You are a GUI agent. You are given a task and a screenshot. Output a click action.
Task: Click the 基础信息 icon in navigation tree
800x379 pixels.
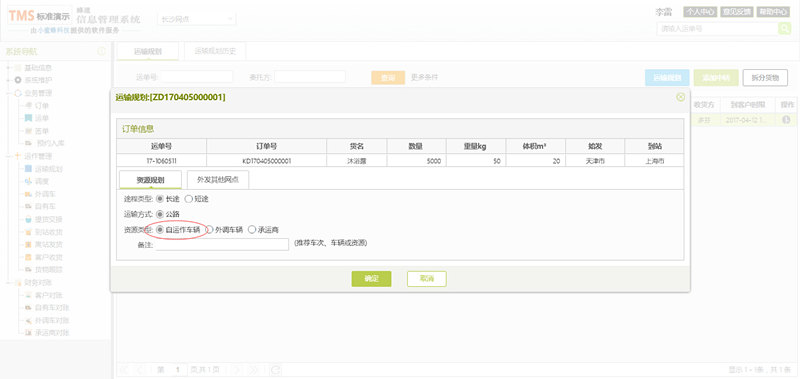[18, 68]
